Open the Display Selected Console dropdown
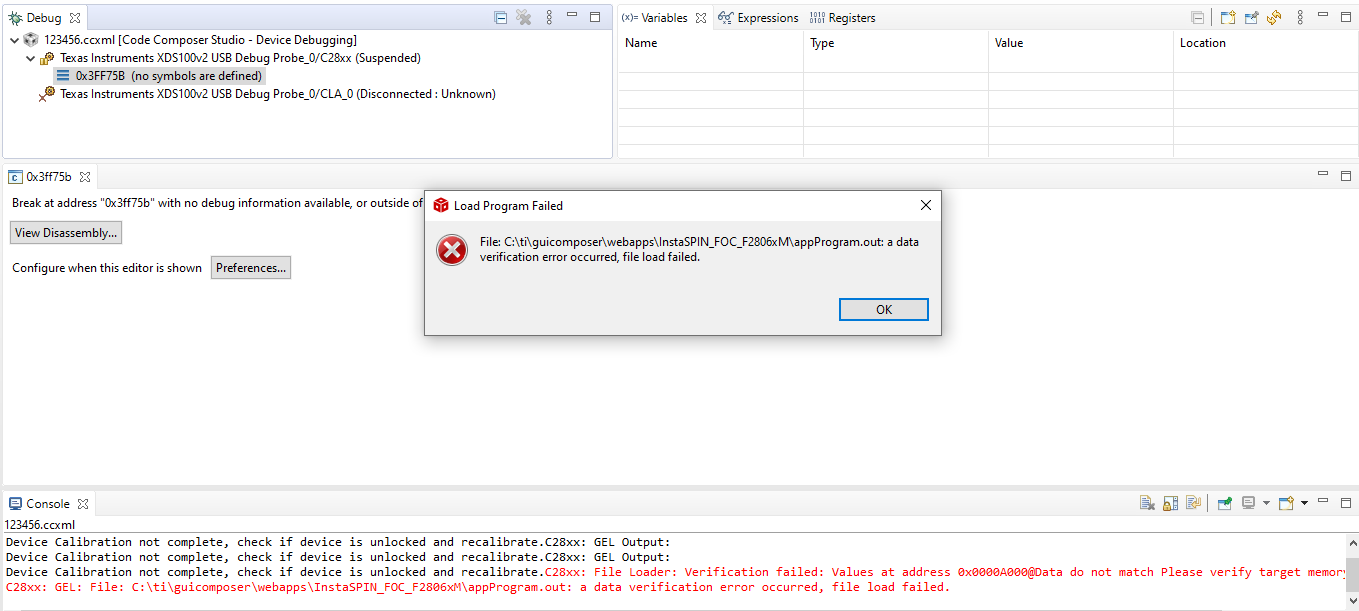Screen dimensions: 1359x611 pyautogui.click(x=1266, y=503)
